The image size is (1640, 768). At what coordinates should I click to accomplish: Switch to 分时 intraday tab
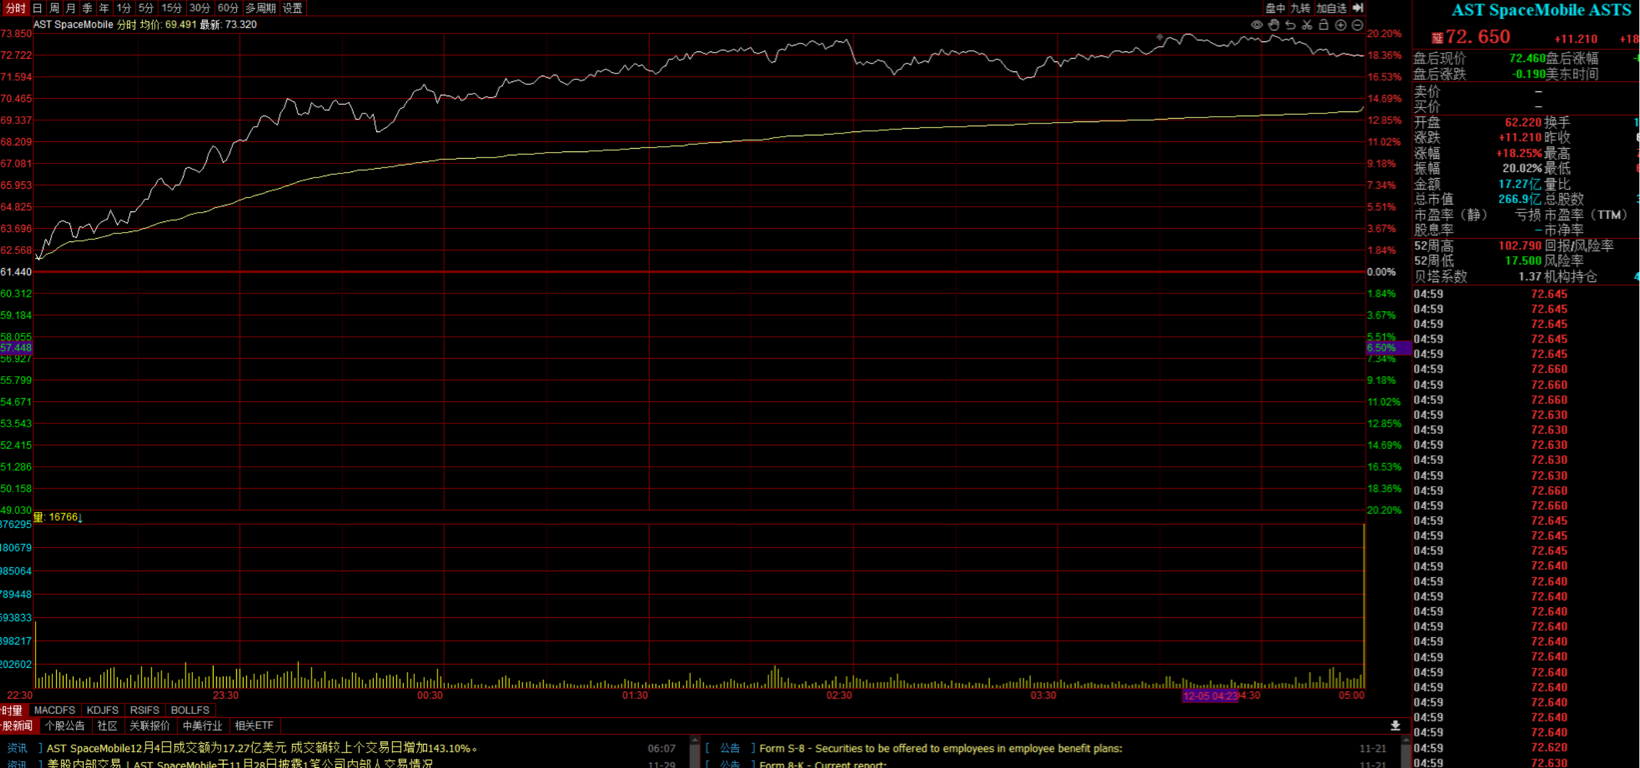(15, 8)
